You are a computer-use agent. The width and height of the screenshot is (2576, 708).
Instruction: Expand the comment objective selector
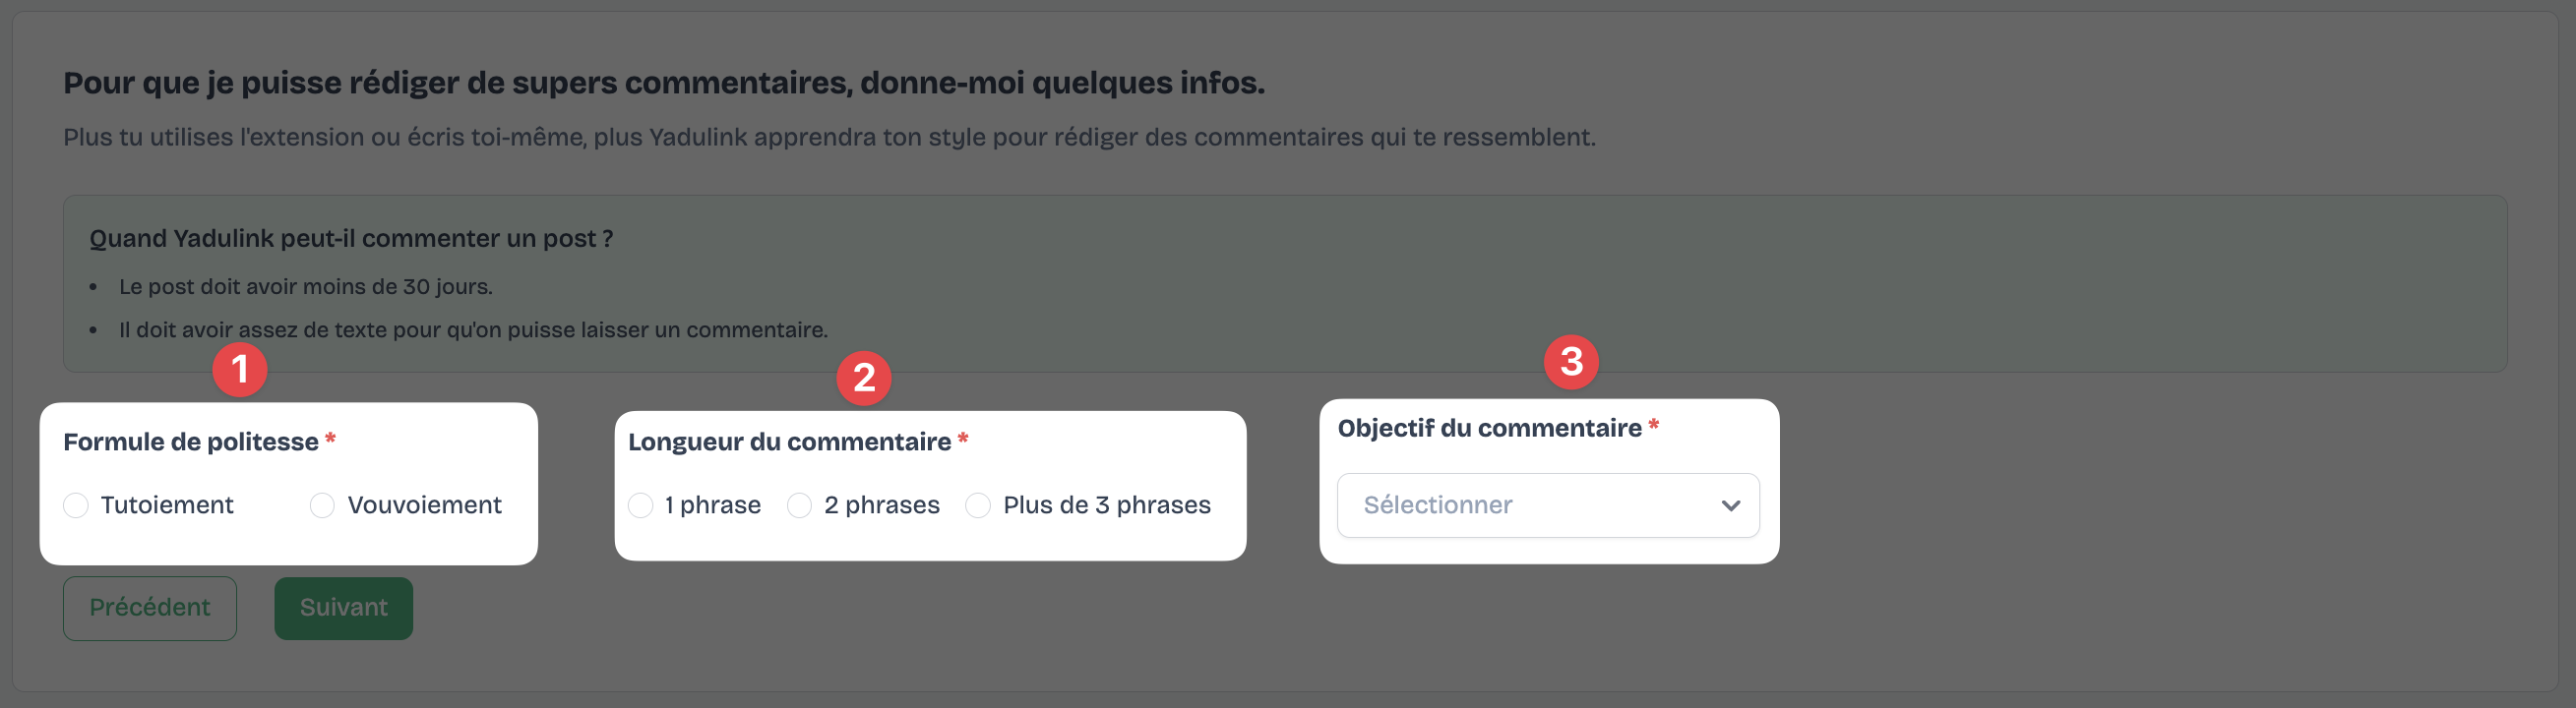coord(1548,505)
